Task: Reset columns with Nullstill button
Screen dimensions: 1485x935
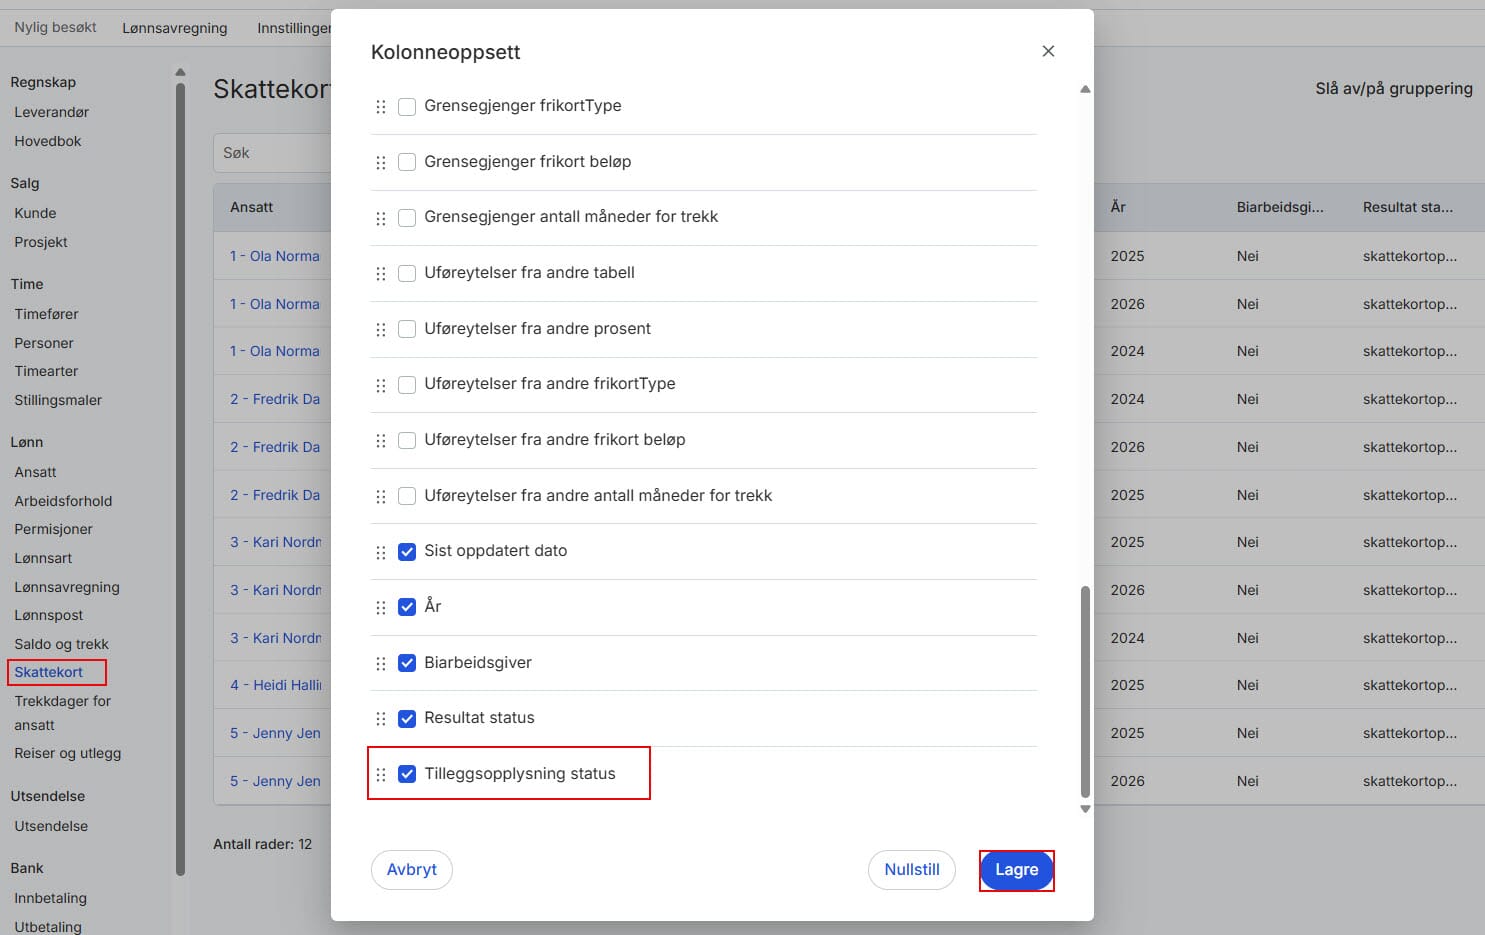Action: 912,870
